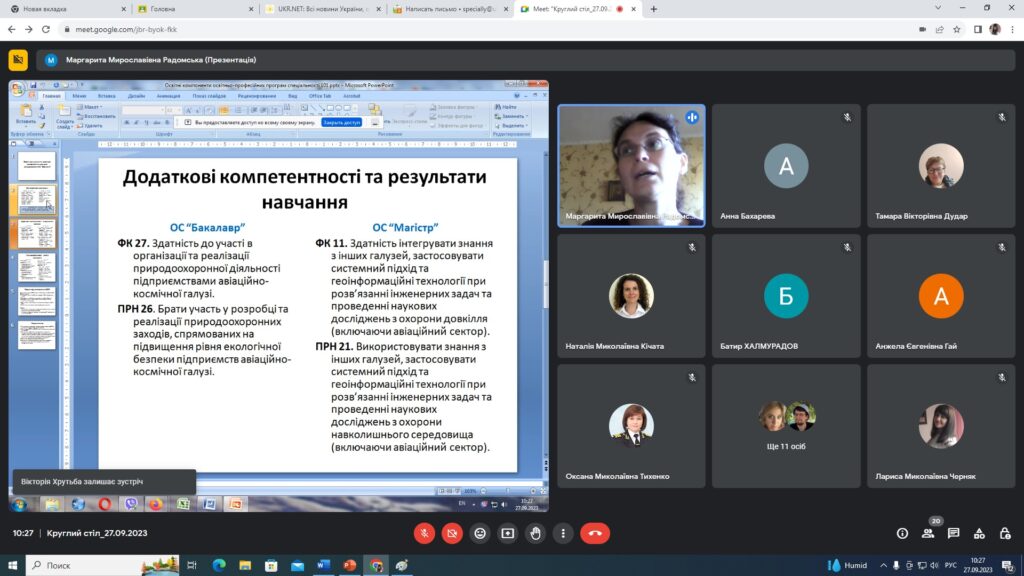Toggle the microphone button in Meet
The width and height of the screenshot is (1024, 576).
[x=424, y=533]
